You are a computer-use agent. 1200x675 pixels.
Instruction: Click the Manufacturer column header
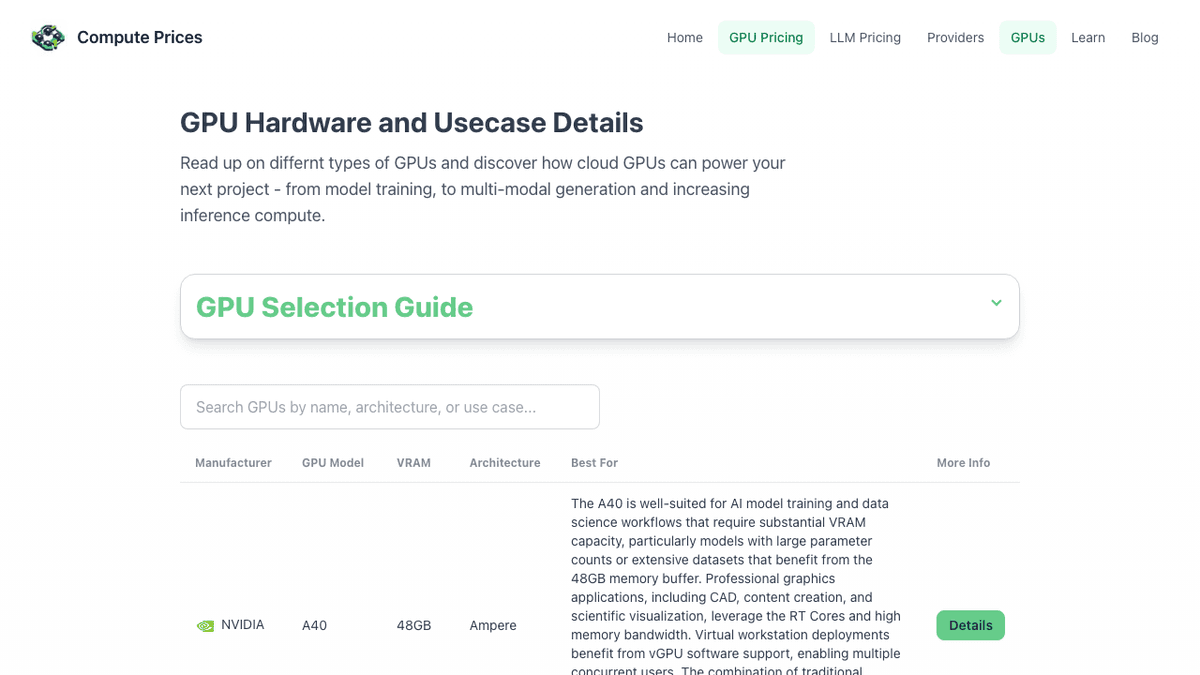pos(233,463)
